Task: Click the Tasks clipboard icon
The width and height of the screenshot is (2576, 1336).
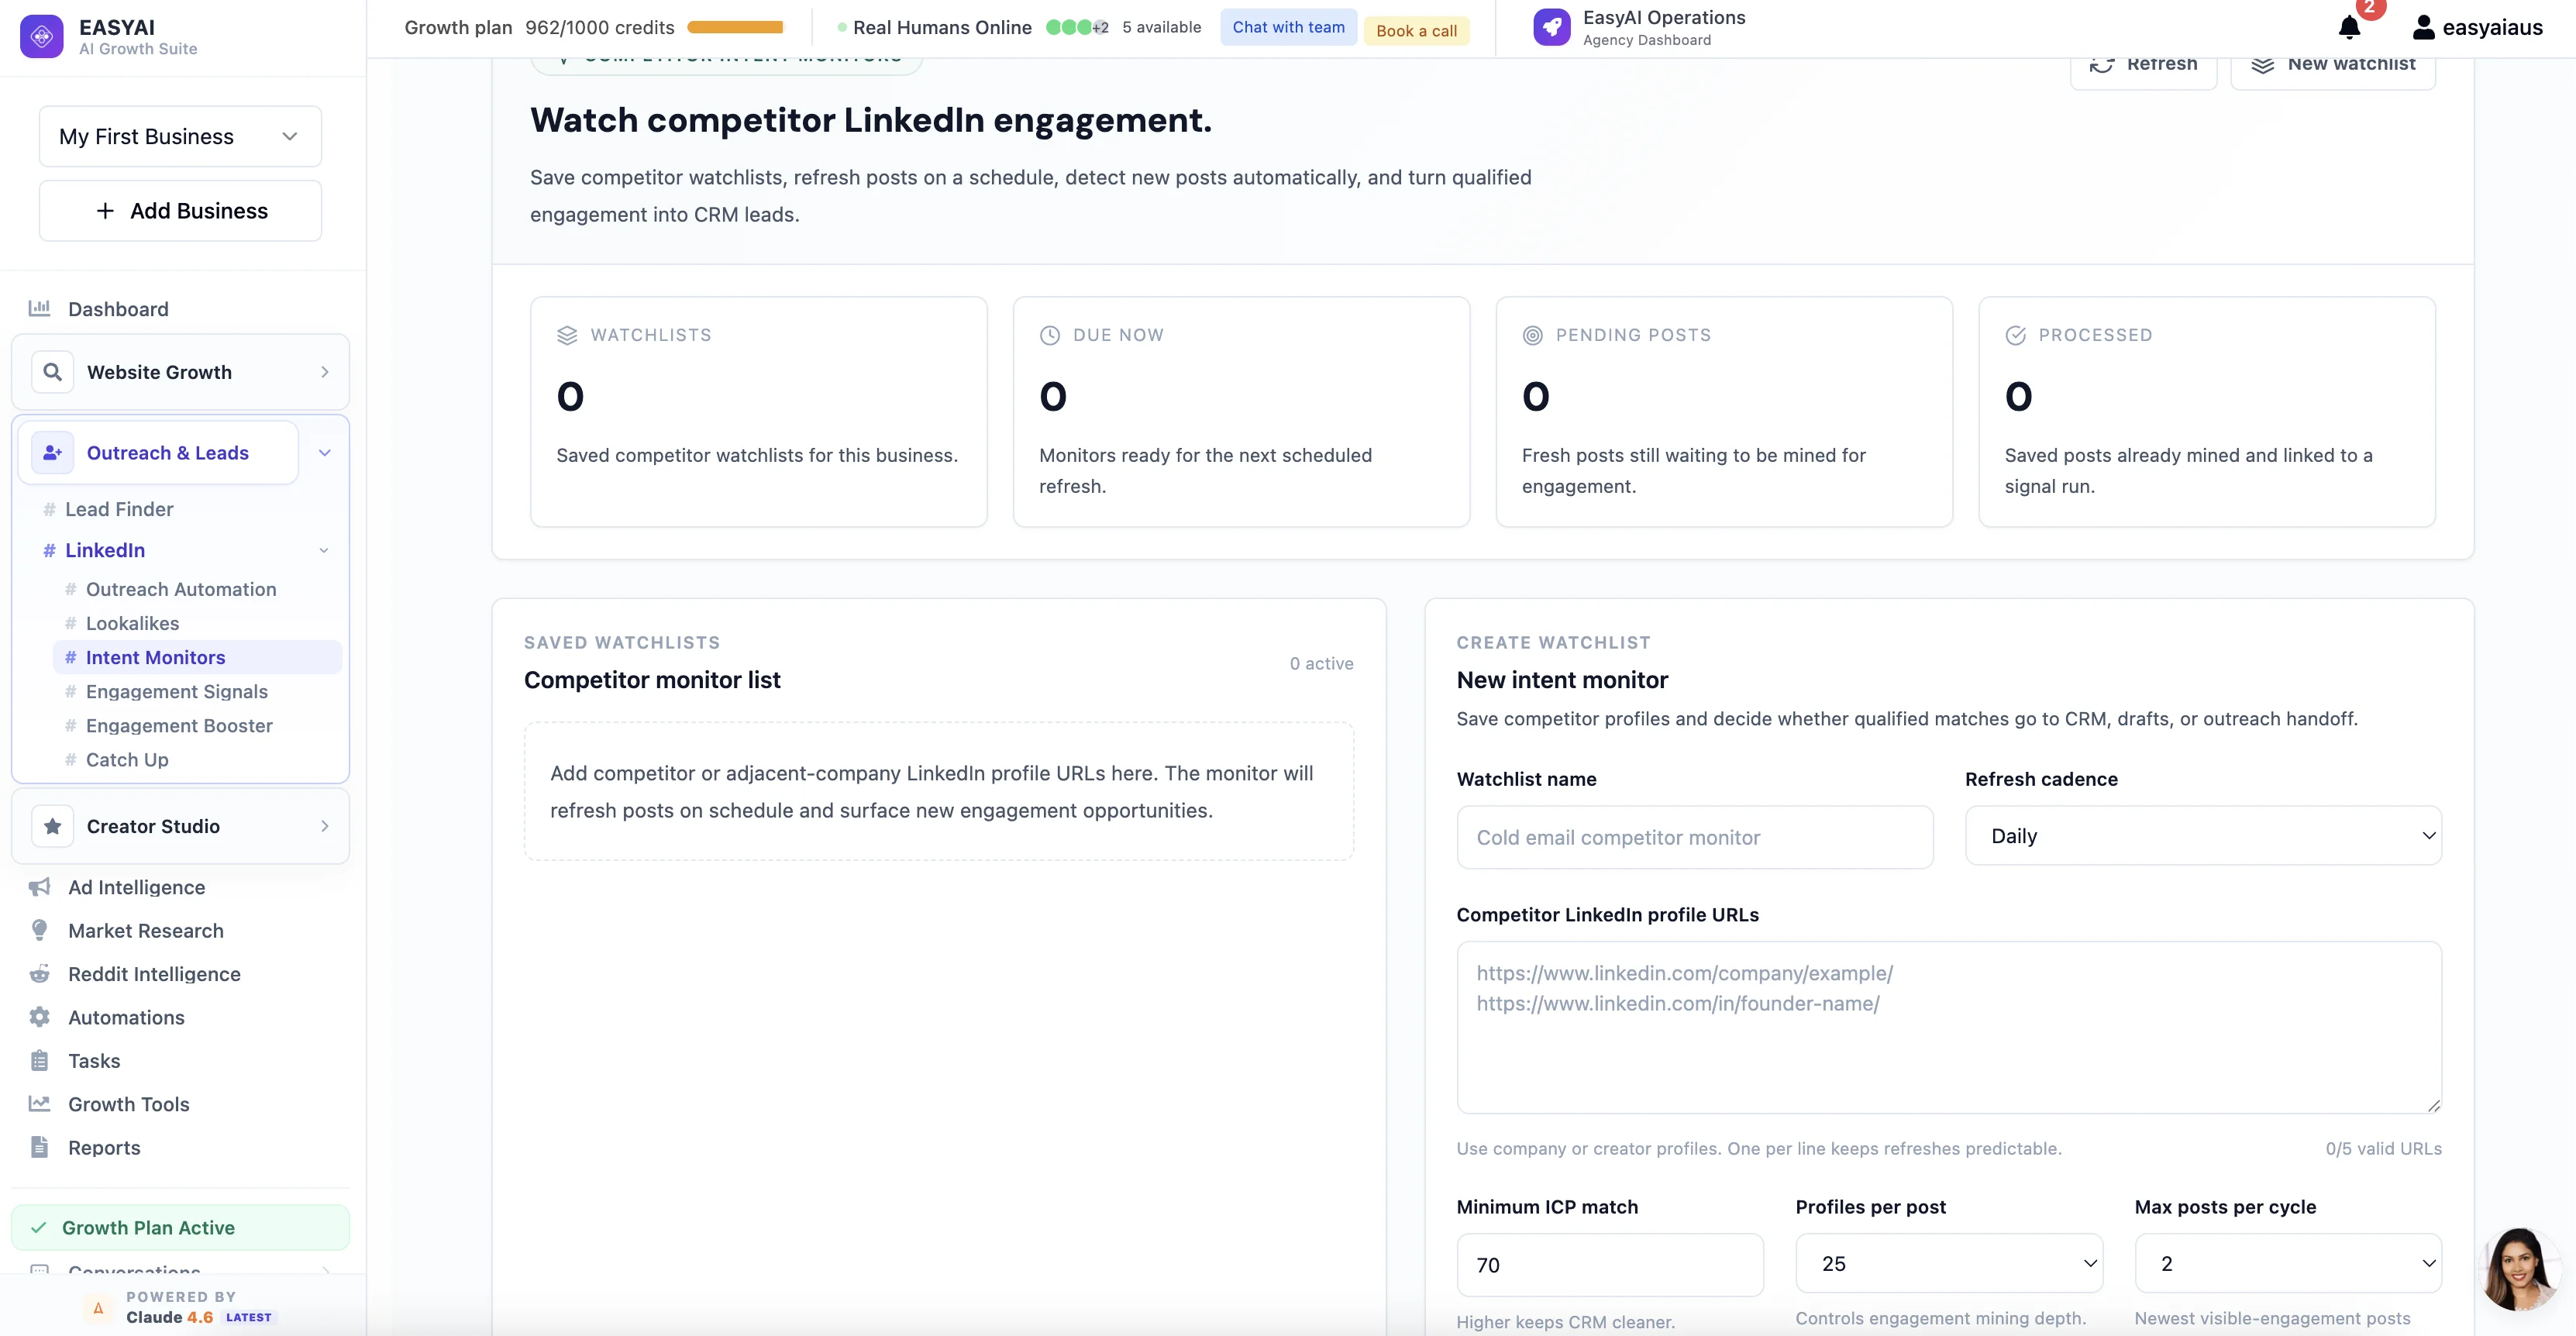Action: point(40,1060)
